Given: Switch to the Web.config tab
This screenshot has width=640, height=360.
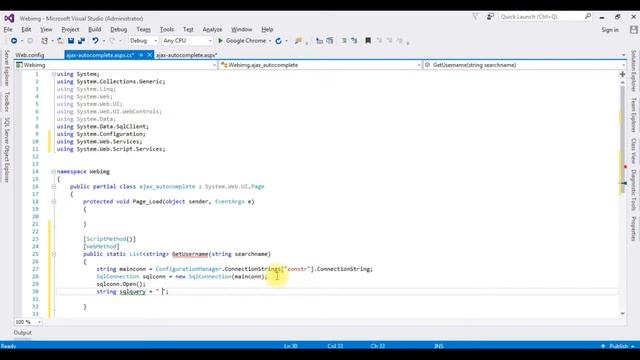Looking at the screenshot, I should pos(30,55).
